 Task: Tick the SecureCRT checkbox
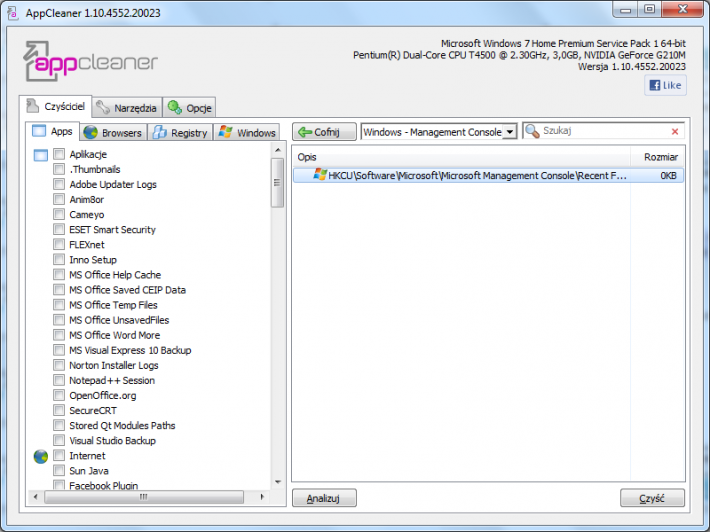tap(59, 410)
